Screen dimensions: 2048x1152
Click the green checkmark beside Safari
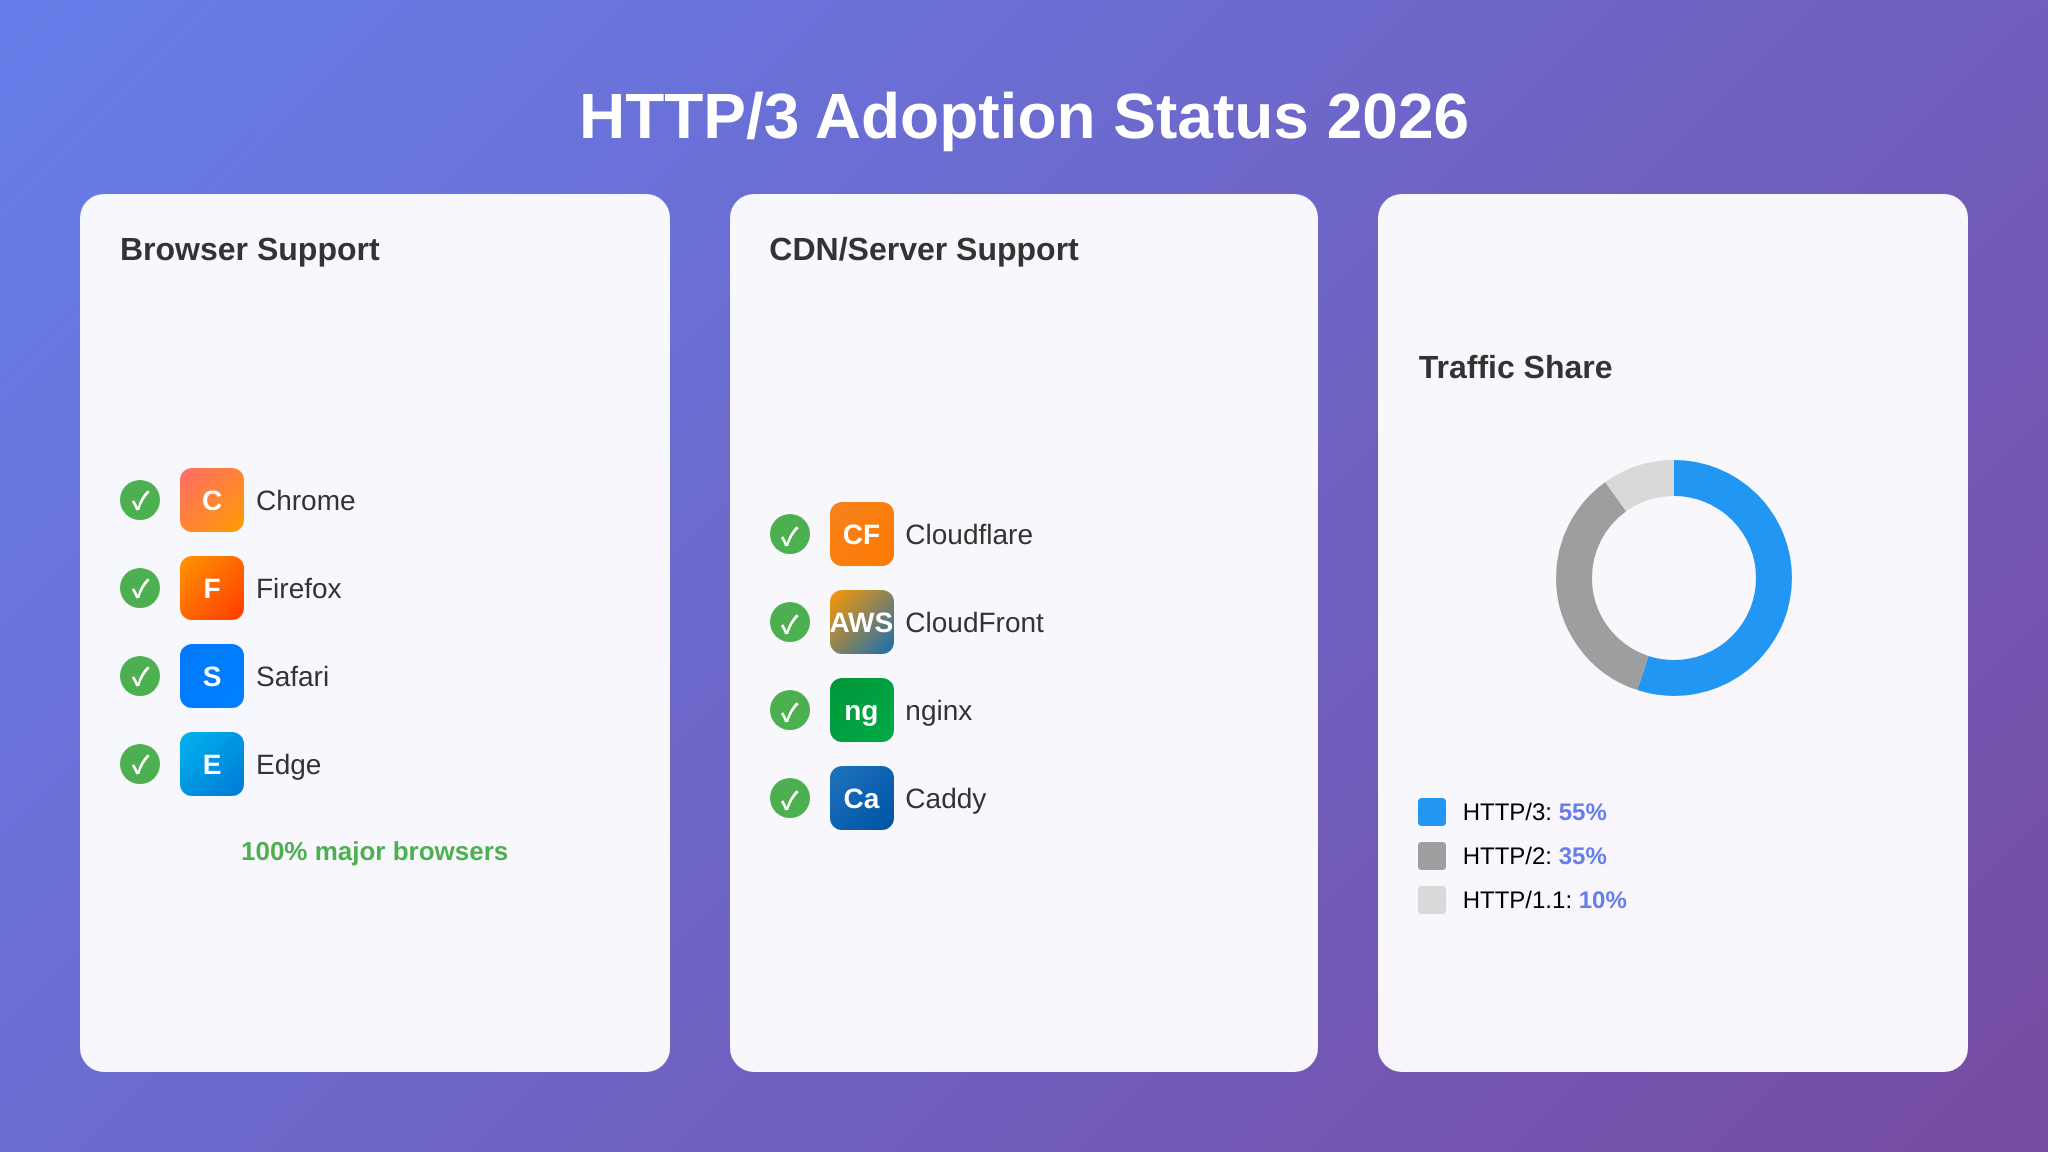tap(140, 676)
